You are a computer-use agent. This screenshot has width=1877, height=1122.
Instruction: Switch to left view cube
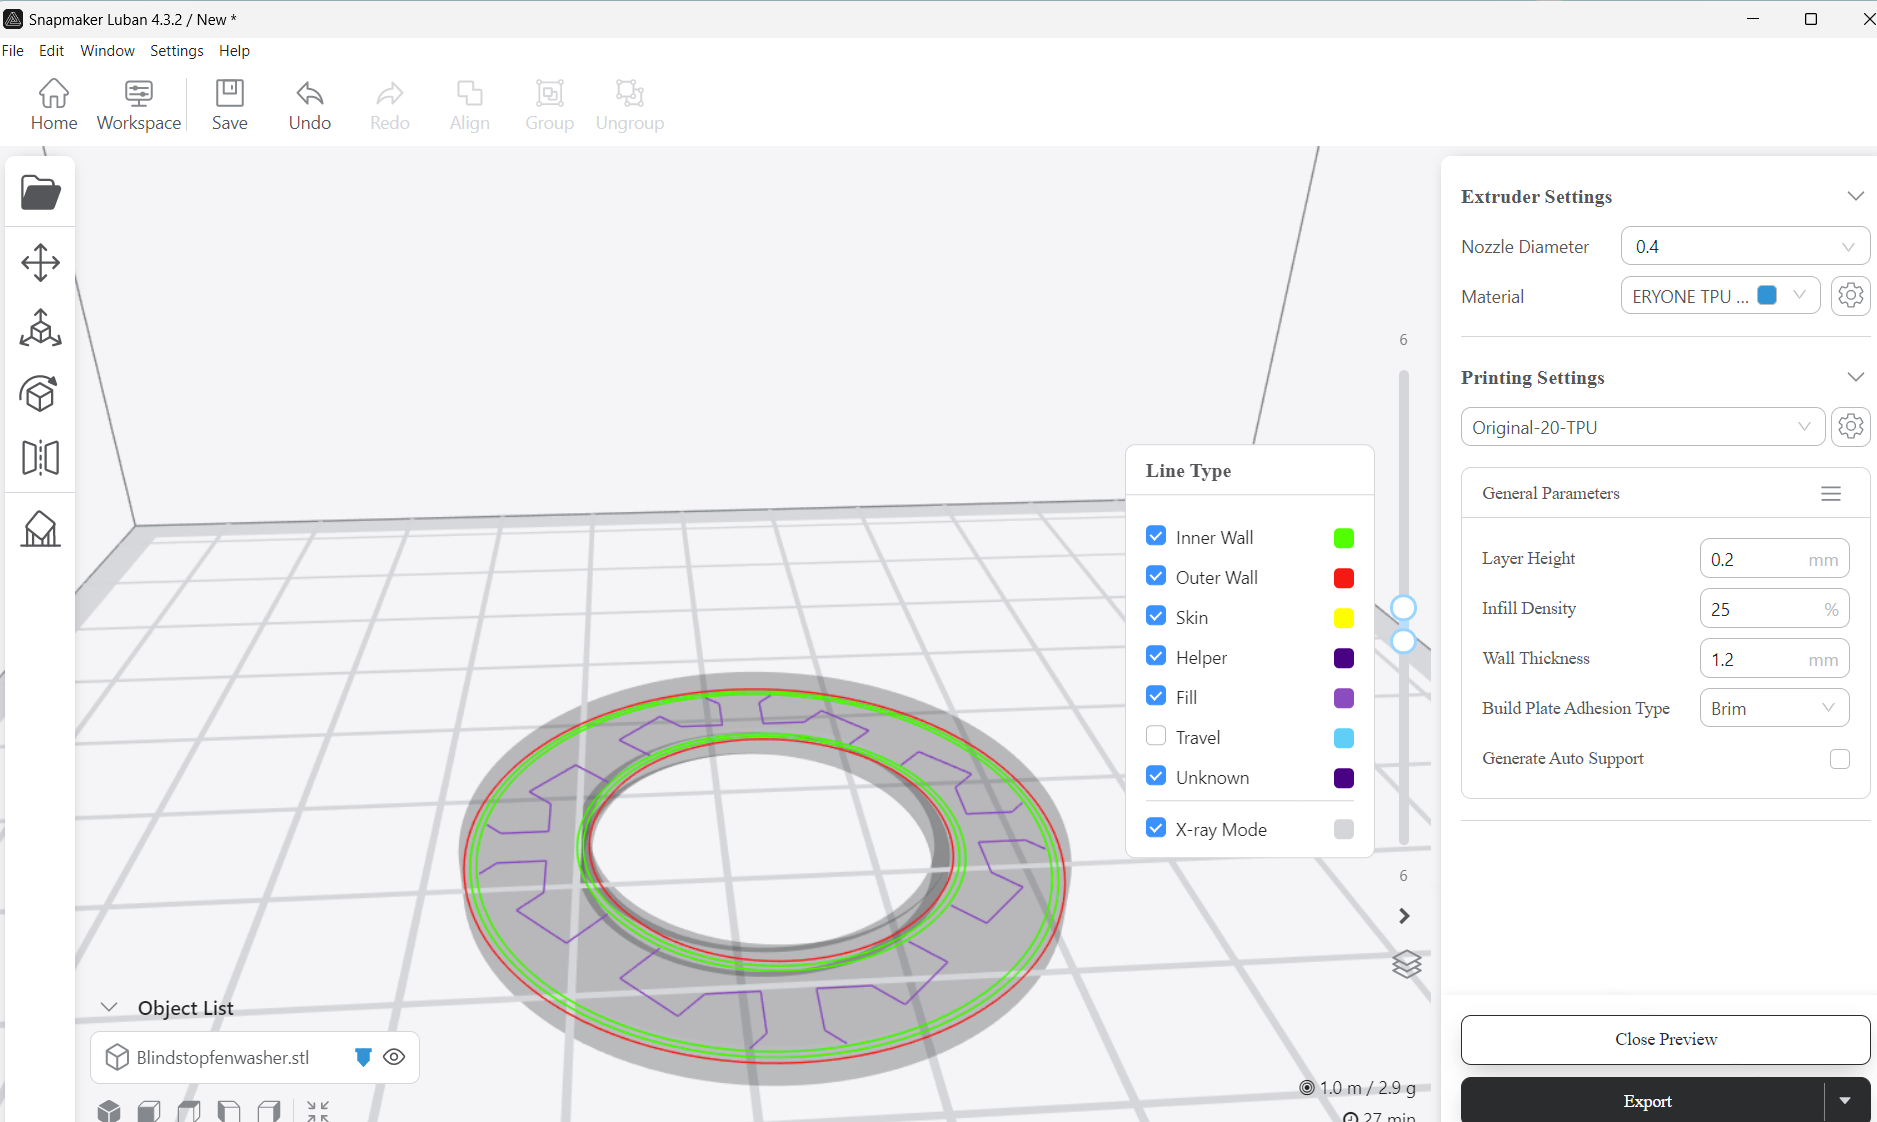(229, 1110)
